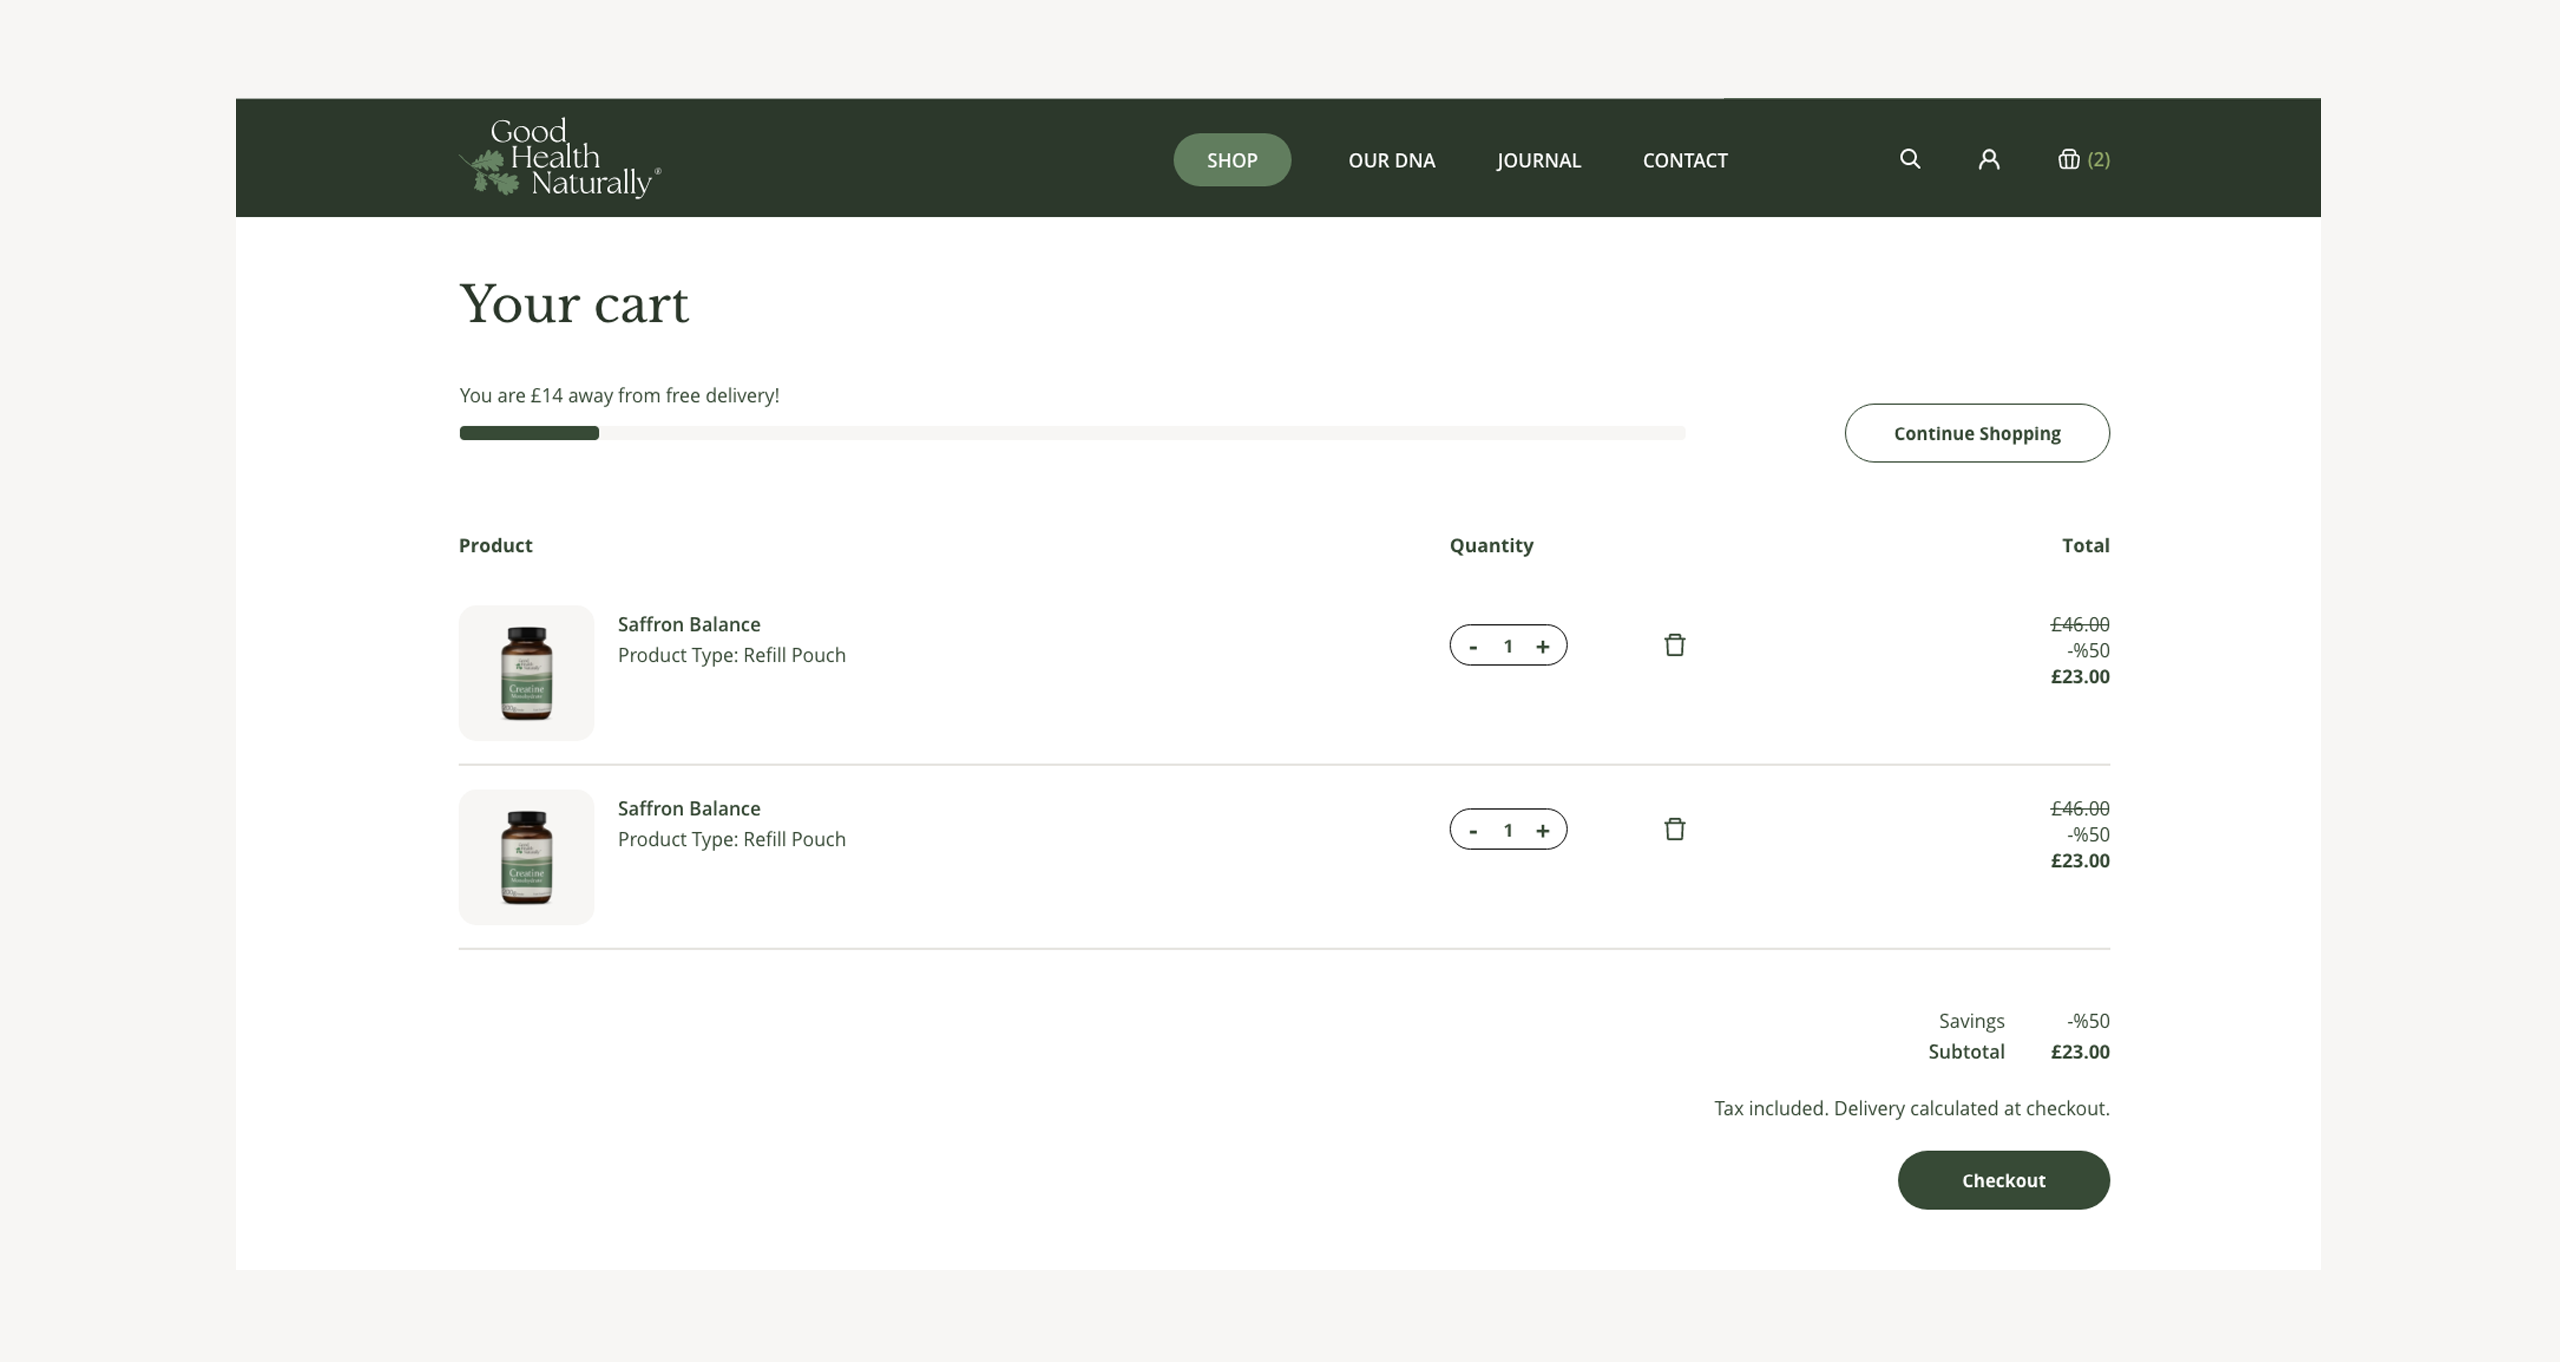2560x1362 pixels.
Task: Click second Saffron Balance product name
Action: click(688, 808)
